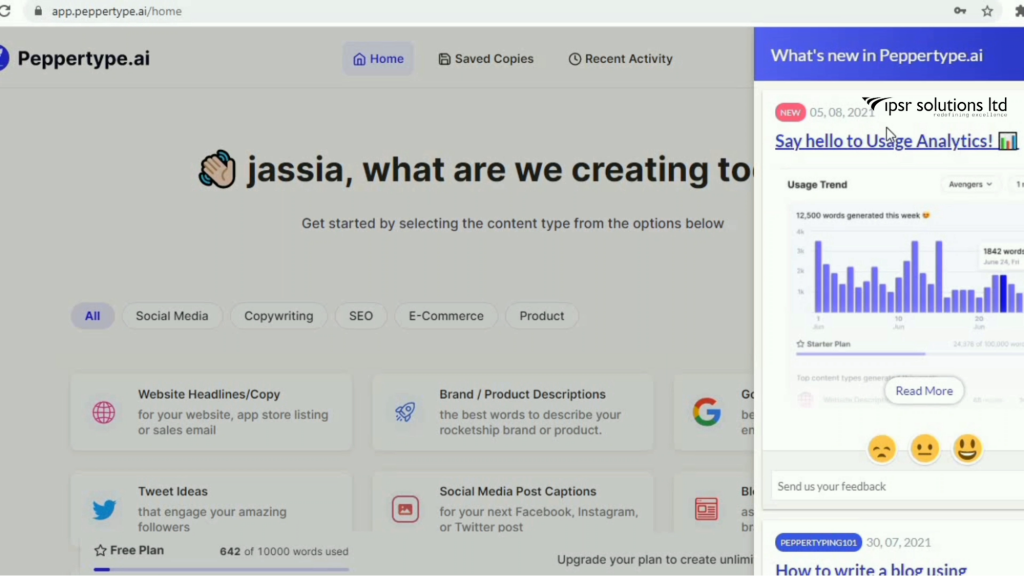Open the Brand / Product Descriptions card
The height and width of the screenshot is (576, 1024).
coord(513,412)
